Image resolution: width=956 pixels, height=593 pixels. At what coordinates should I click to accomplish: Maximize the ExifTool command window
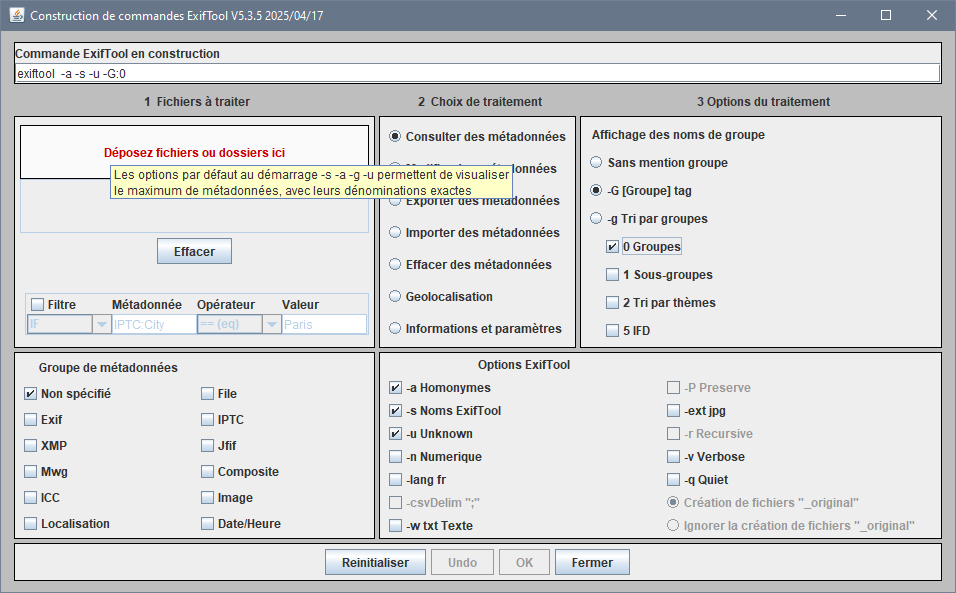(886, 15)
